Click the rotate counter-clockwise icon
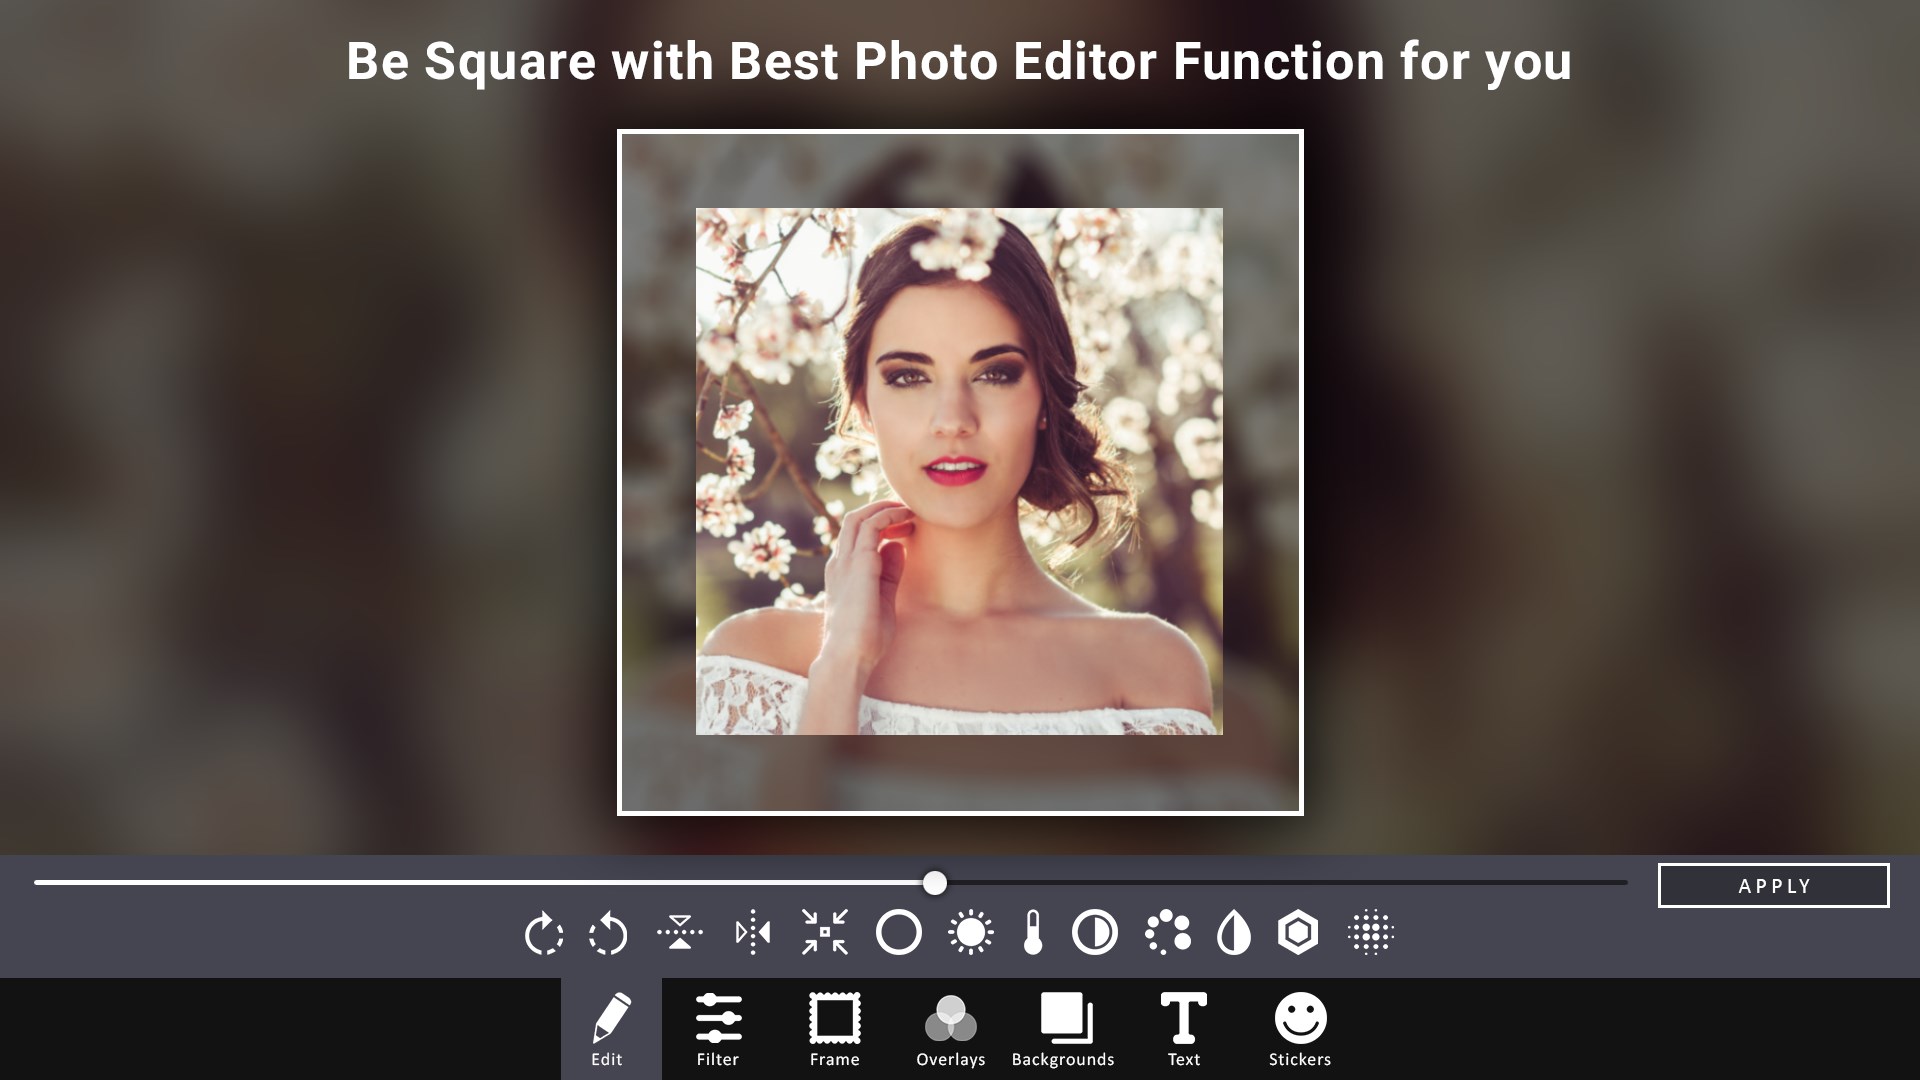Viewport: 1920px width, 1080px height. (608, 933)
